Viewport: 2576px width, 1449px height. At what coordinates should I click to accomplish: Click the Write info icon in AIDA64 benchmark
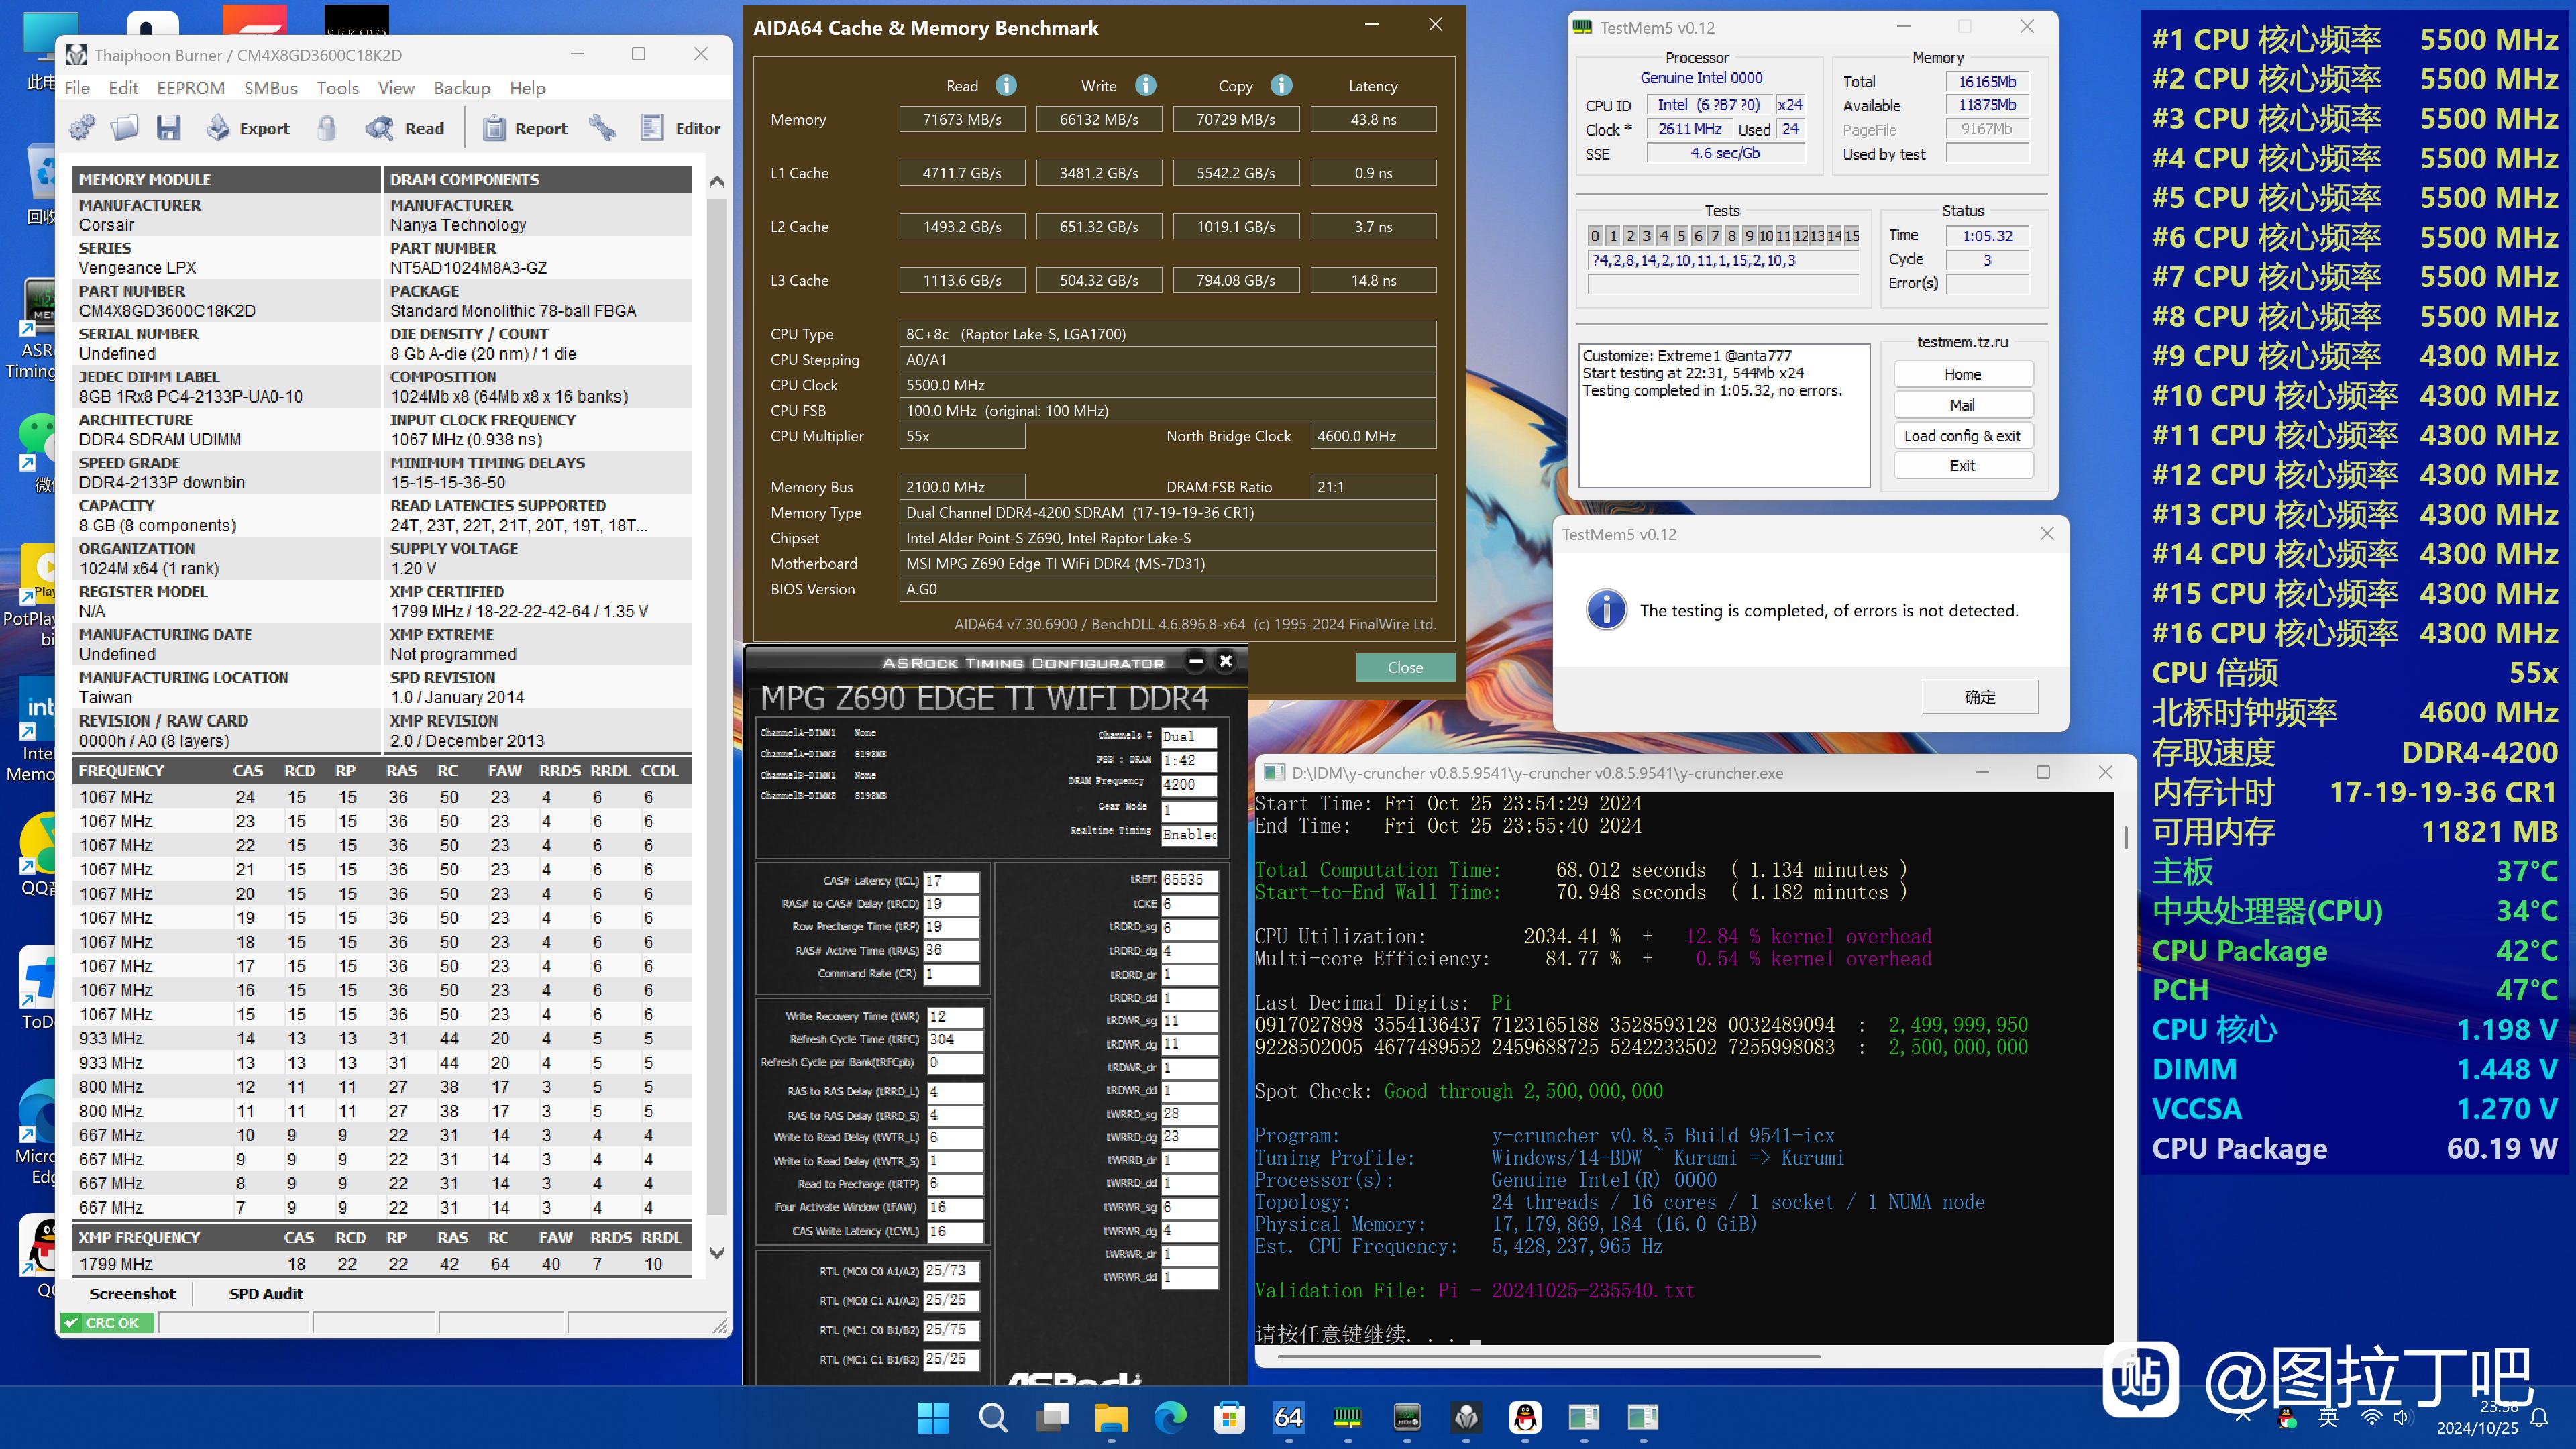(1146, 86)
